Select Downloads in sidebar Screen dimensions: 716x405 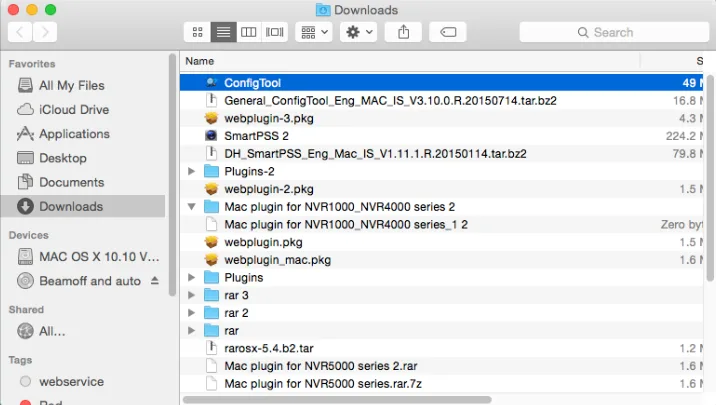[x=83, y=206]
